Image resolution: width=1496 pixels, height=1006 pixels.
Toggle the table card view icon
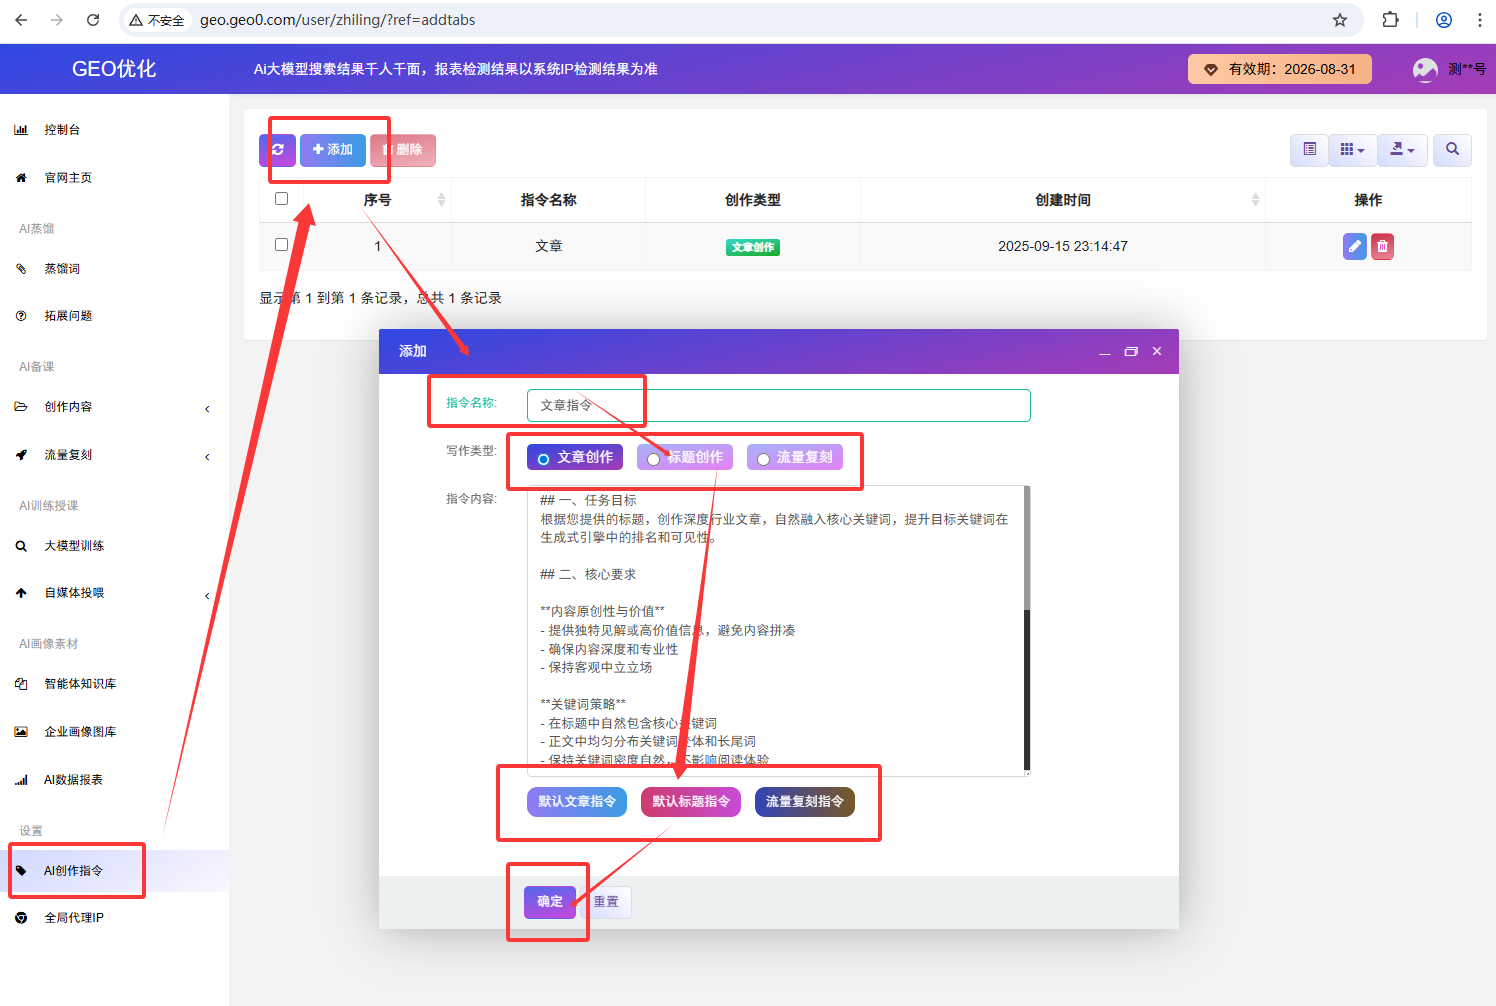point(1309,150)
